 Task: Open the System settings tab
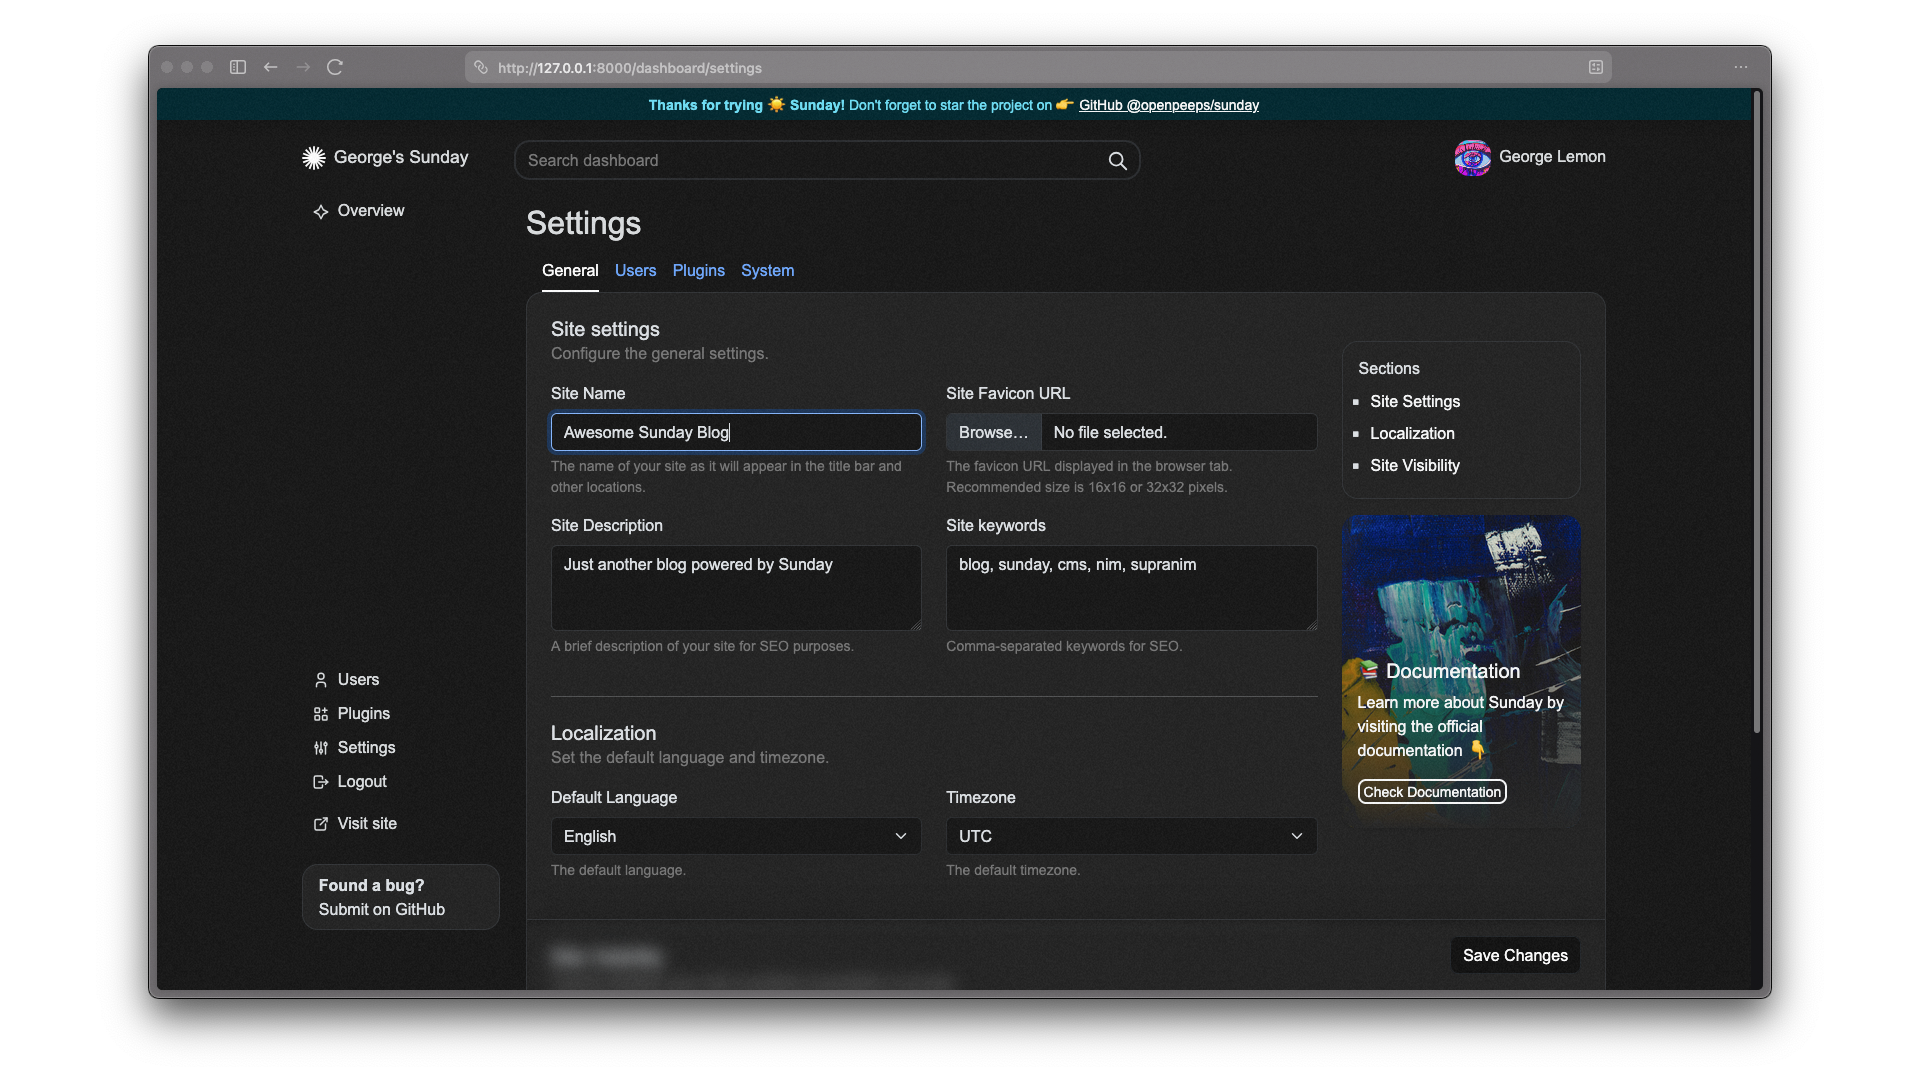pos(767,271)
